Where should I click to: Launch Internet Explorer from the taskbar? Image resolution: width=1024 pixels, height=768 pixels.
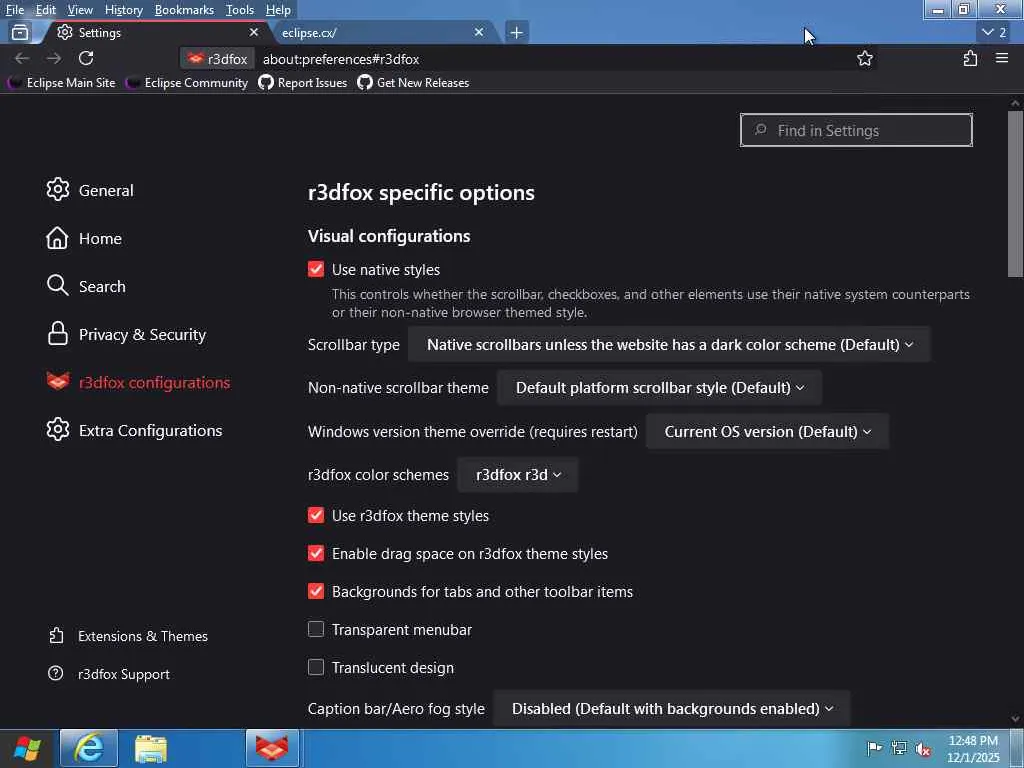[89, 748]
